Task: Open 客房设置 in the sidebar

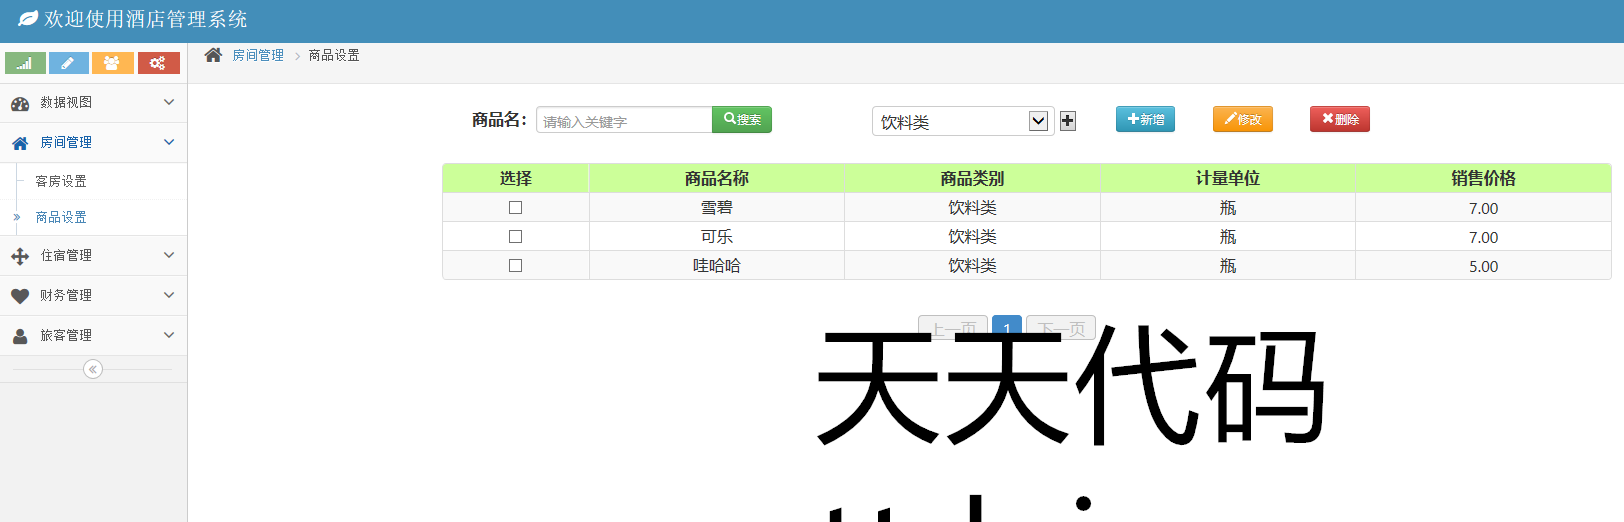Action: [x=61, y=181]
